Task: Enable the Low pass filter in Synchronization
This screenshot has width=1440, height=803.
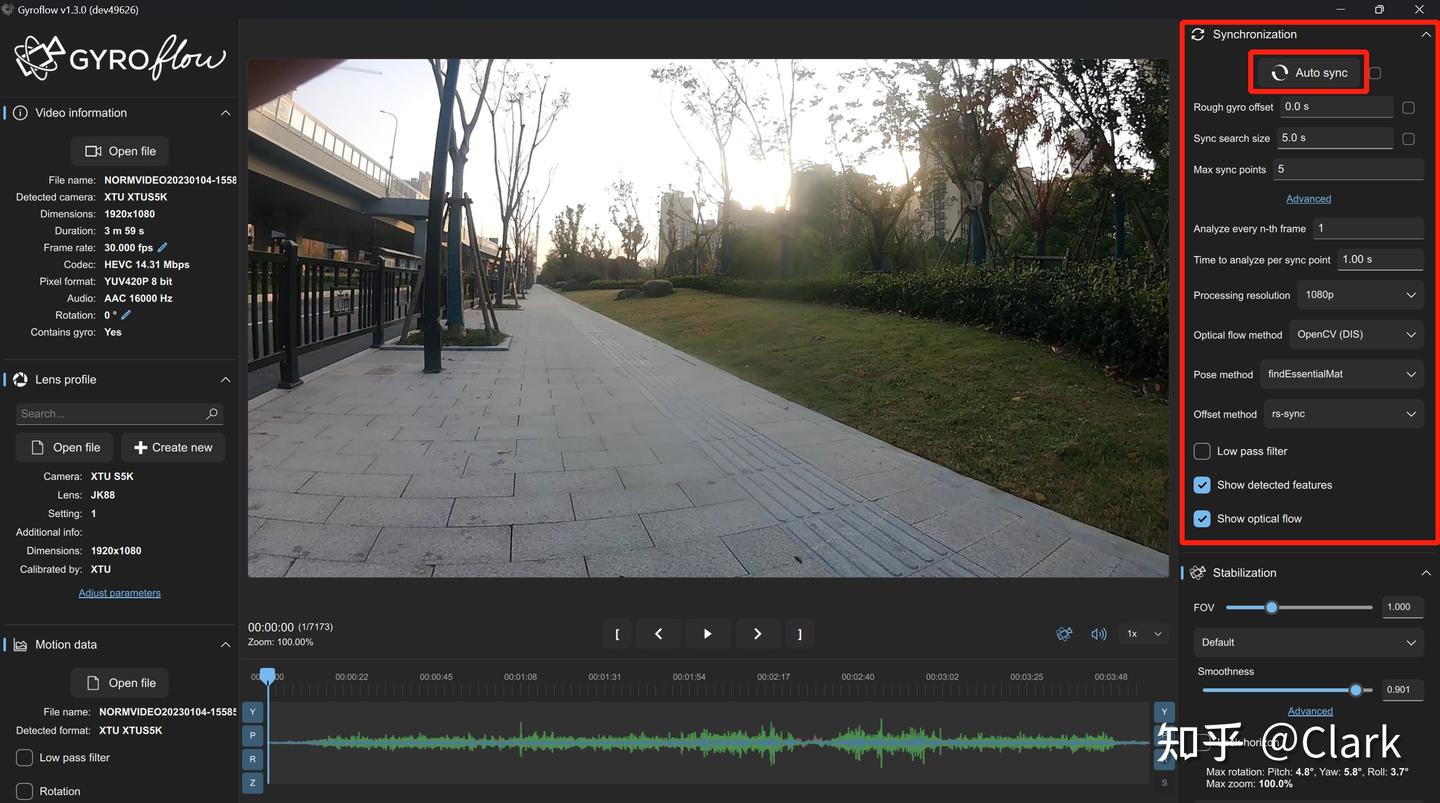Action: tap(1202, 451)
